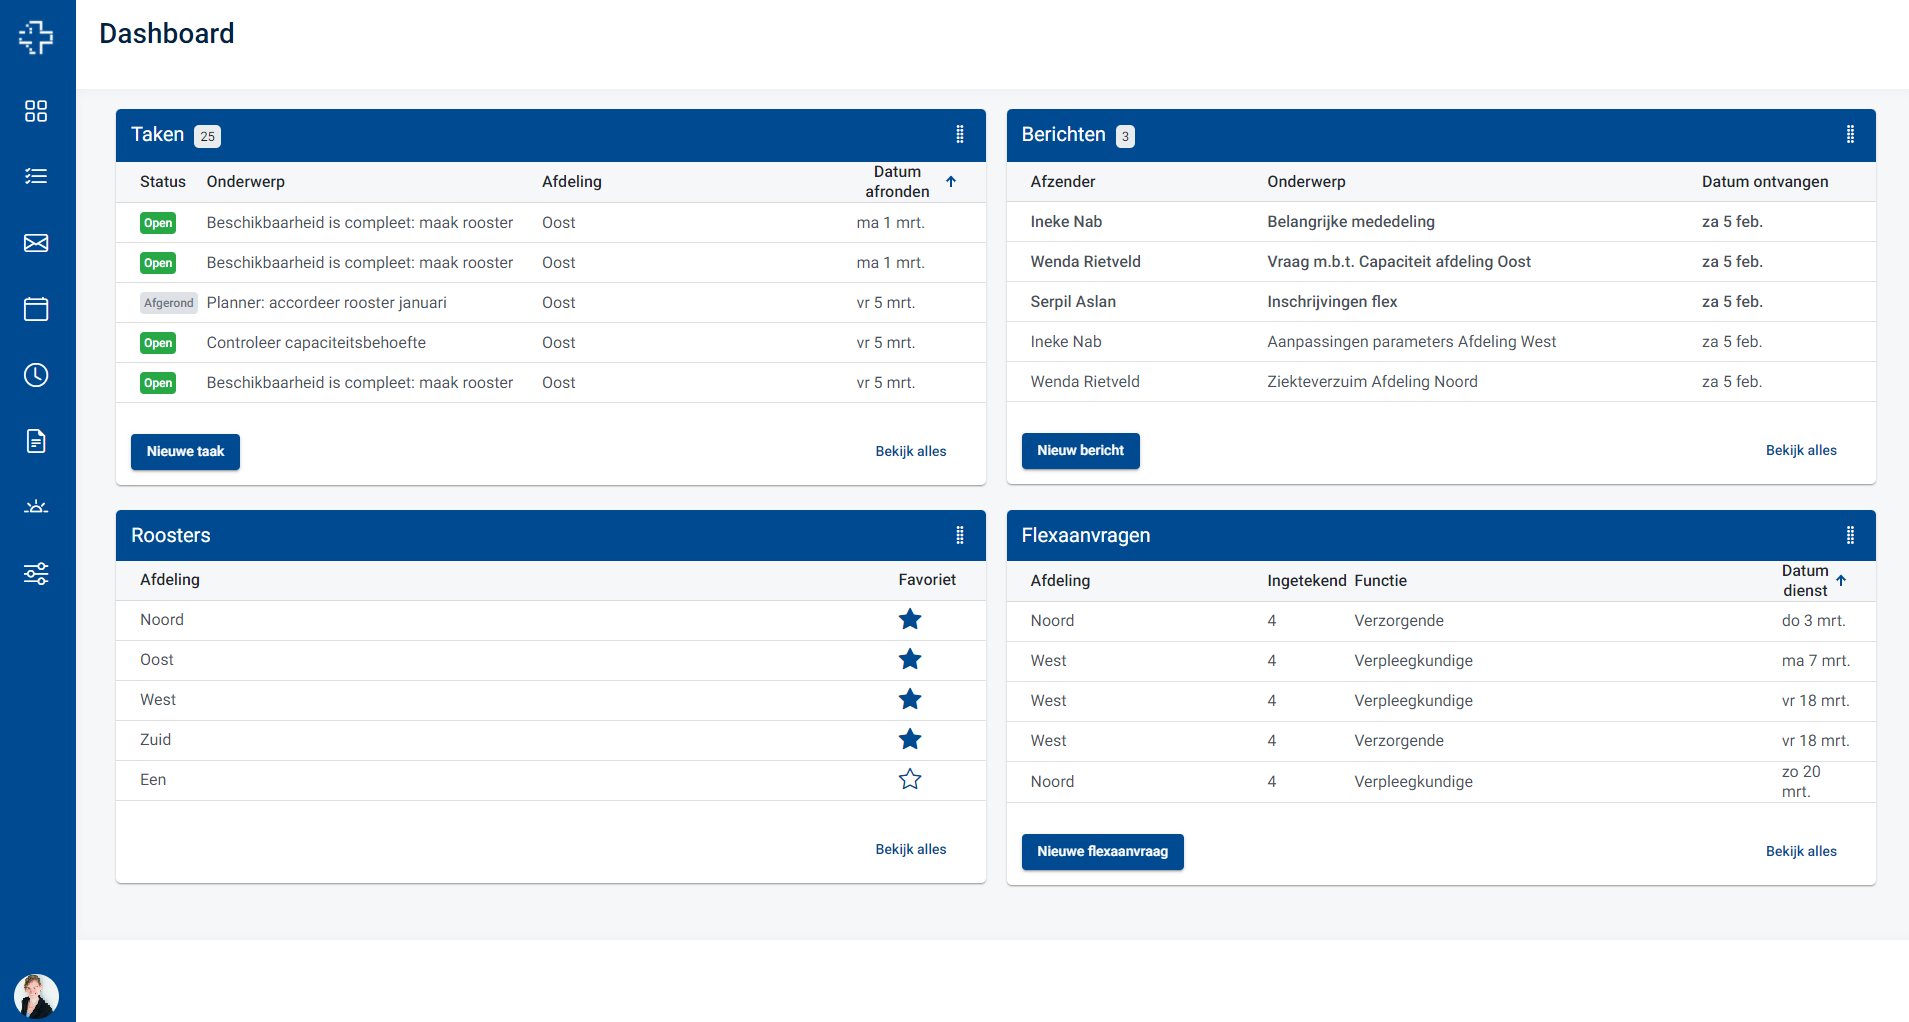
Task: Open the flex request dated do 3 mrt.
Action: 1441,621
